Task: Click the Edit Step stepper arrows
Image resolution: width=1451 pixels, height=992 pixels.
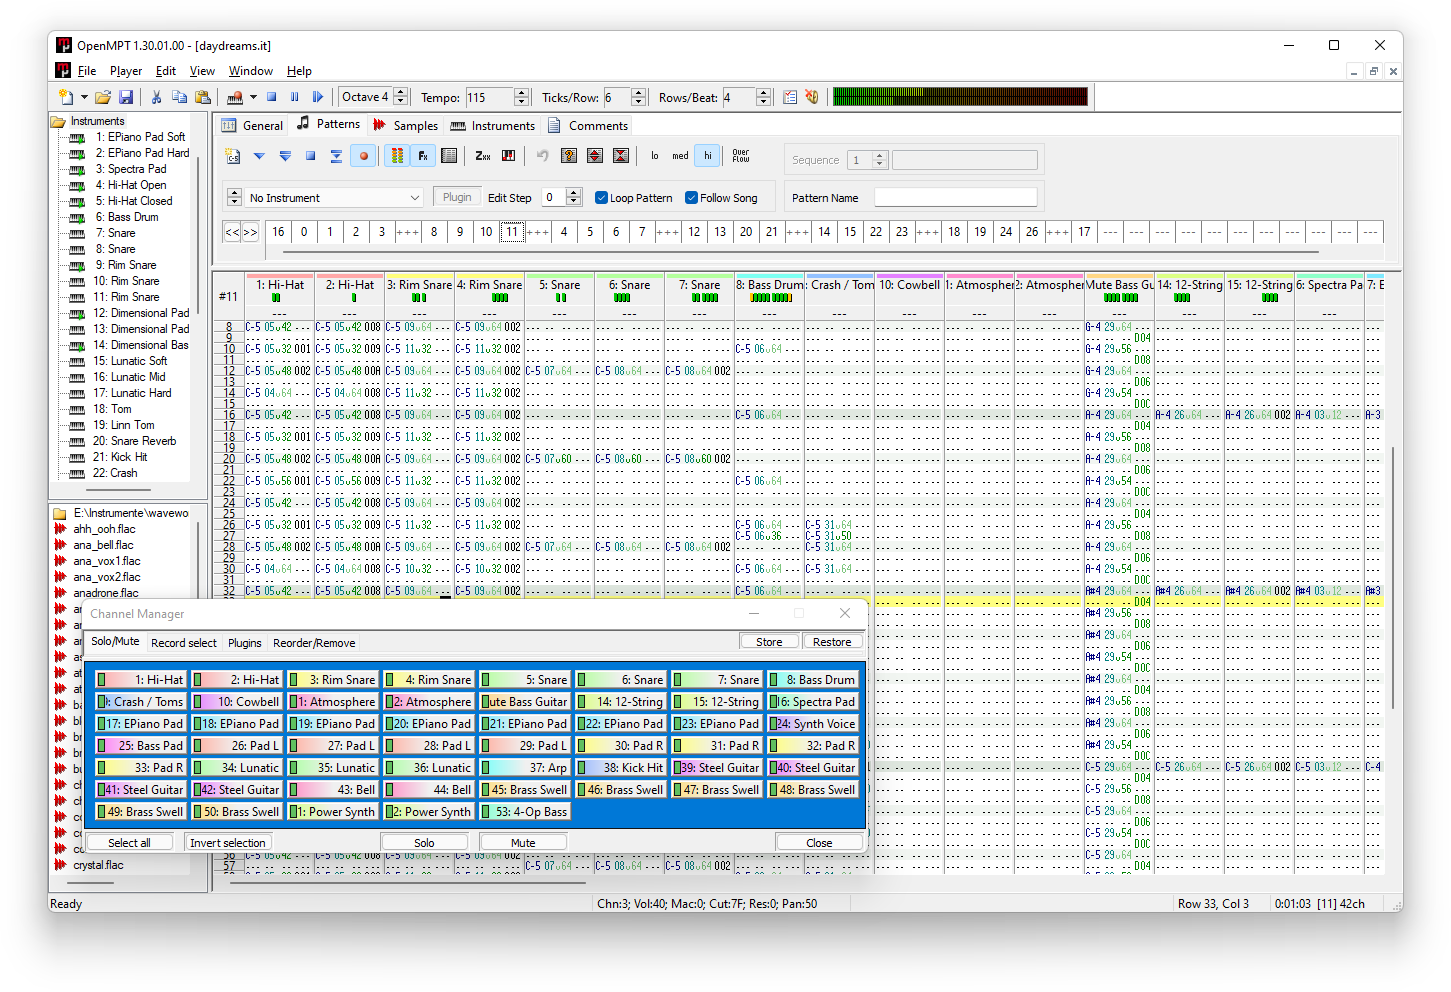Action: click(x=574, y=197)
